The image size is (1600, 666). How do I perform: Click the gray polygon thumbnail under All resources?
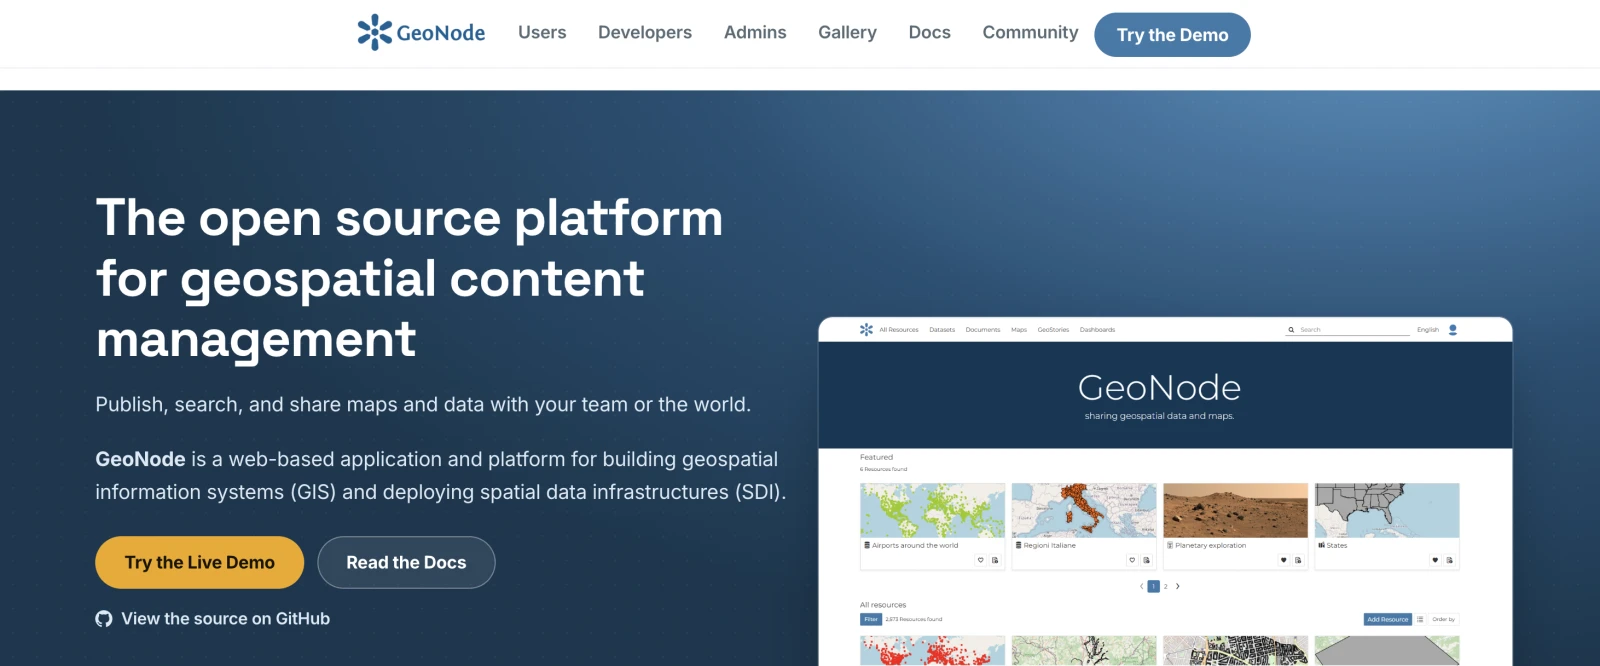(1387, 651)
